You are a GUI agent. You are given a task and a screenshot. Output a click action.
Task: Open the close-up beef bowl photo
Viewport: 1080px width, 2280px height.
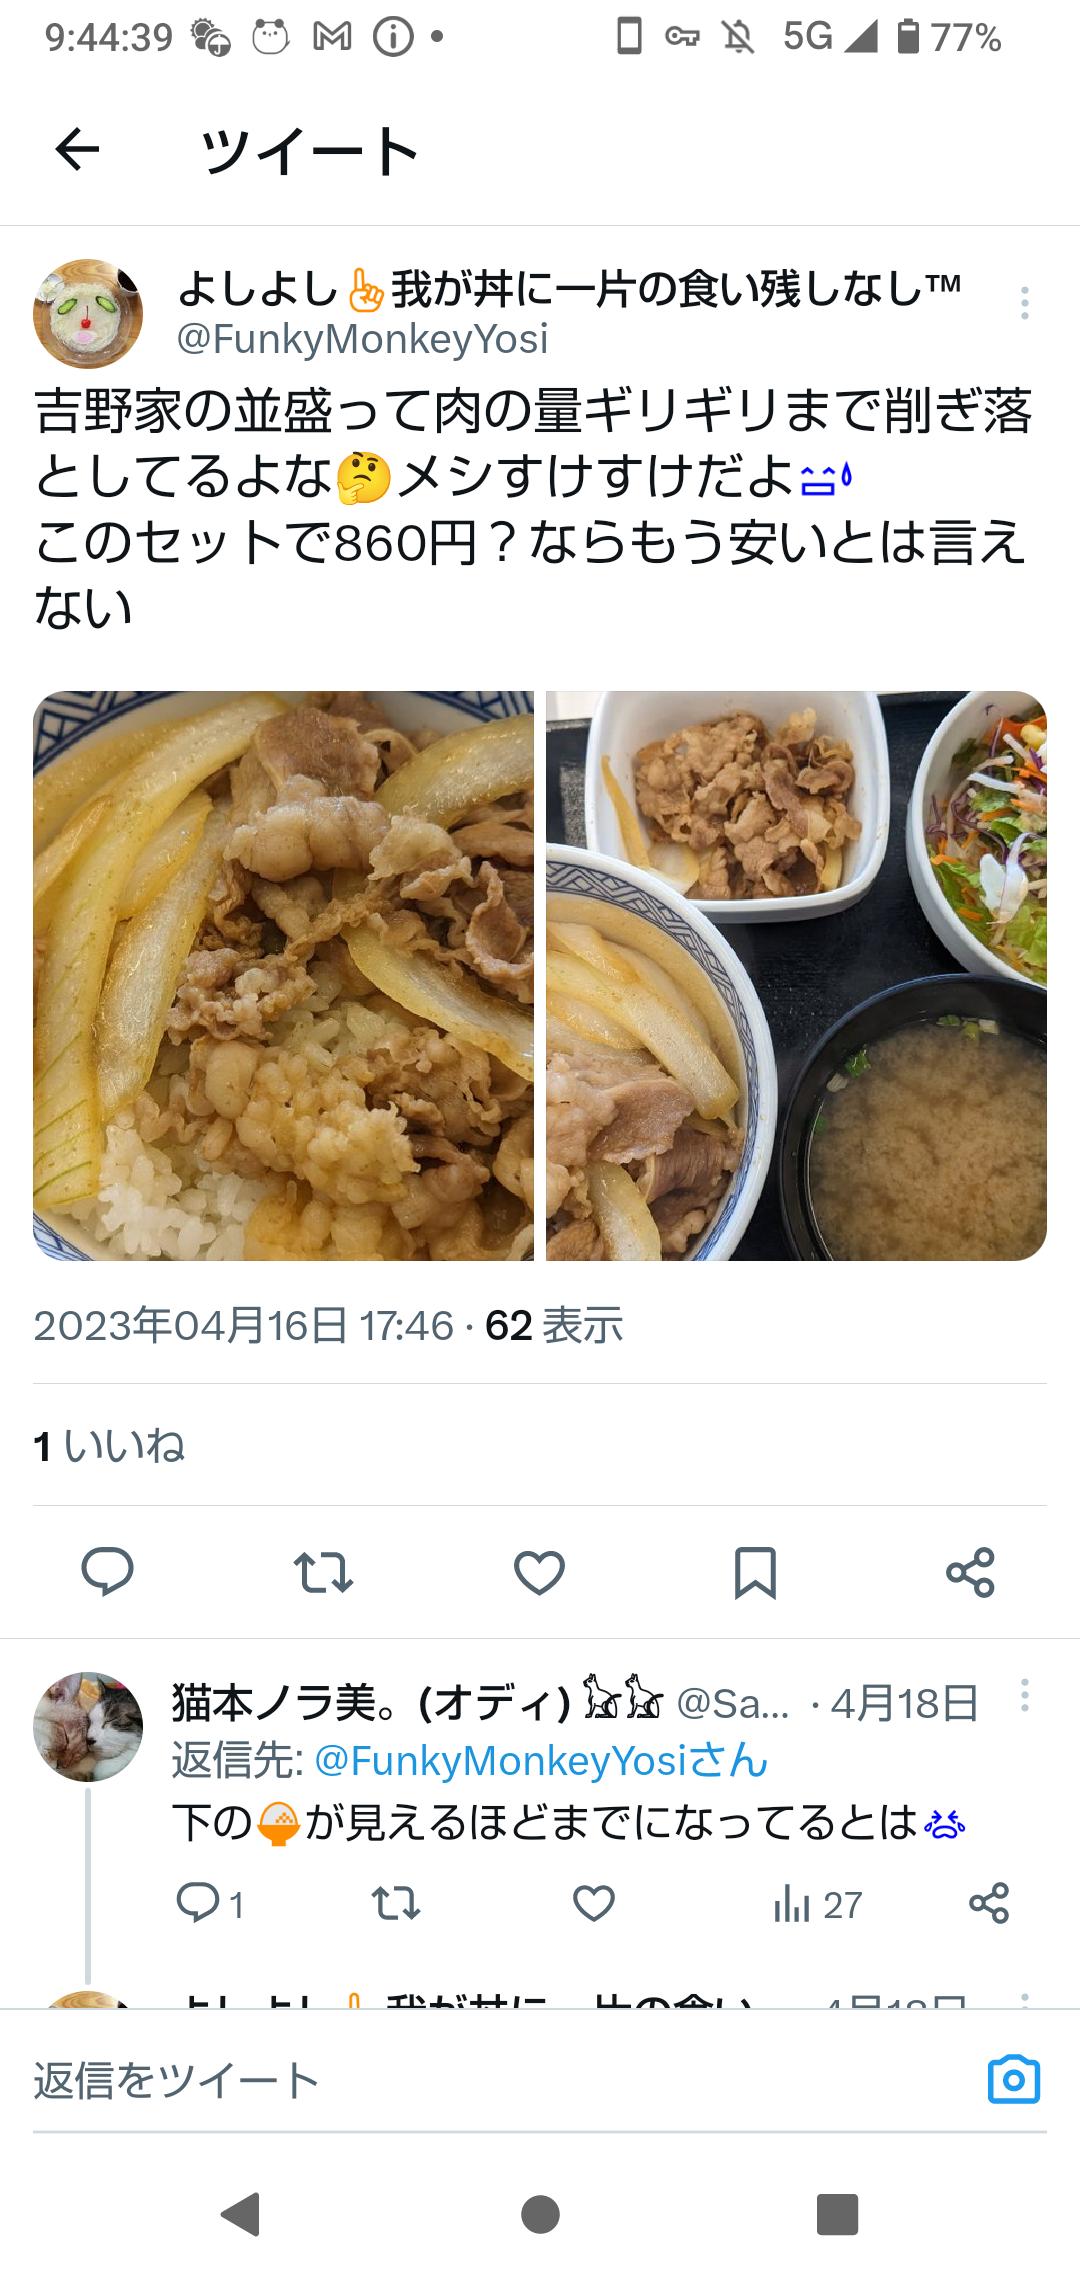pos(283,975)
